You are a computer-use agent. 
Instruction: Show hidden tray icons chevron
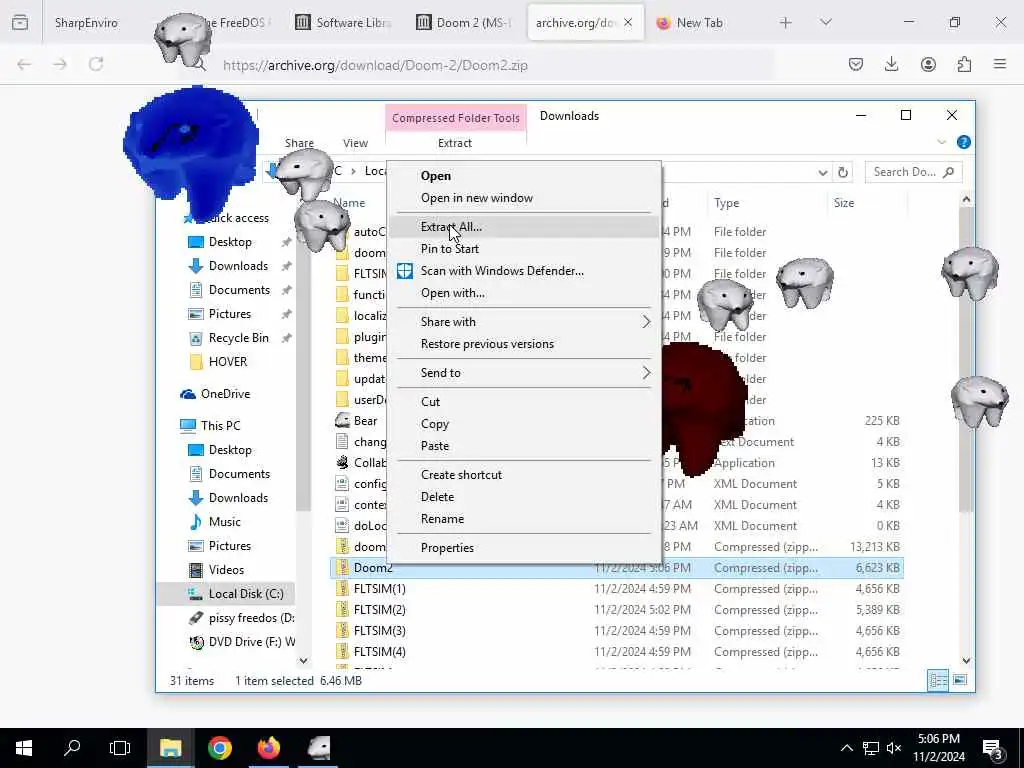coord(846,748)
